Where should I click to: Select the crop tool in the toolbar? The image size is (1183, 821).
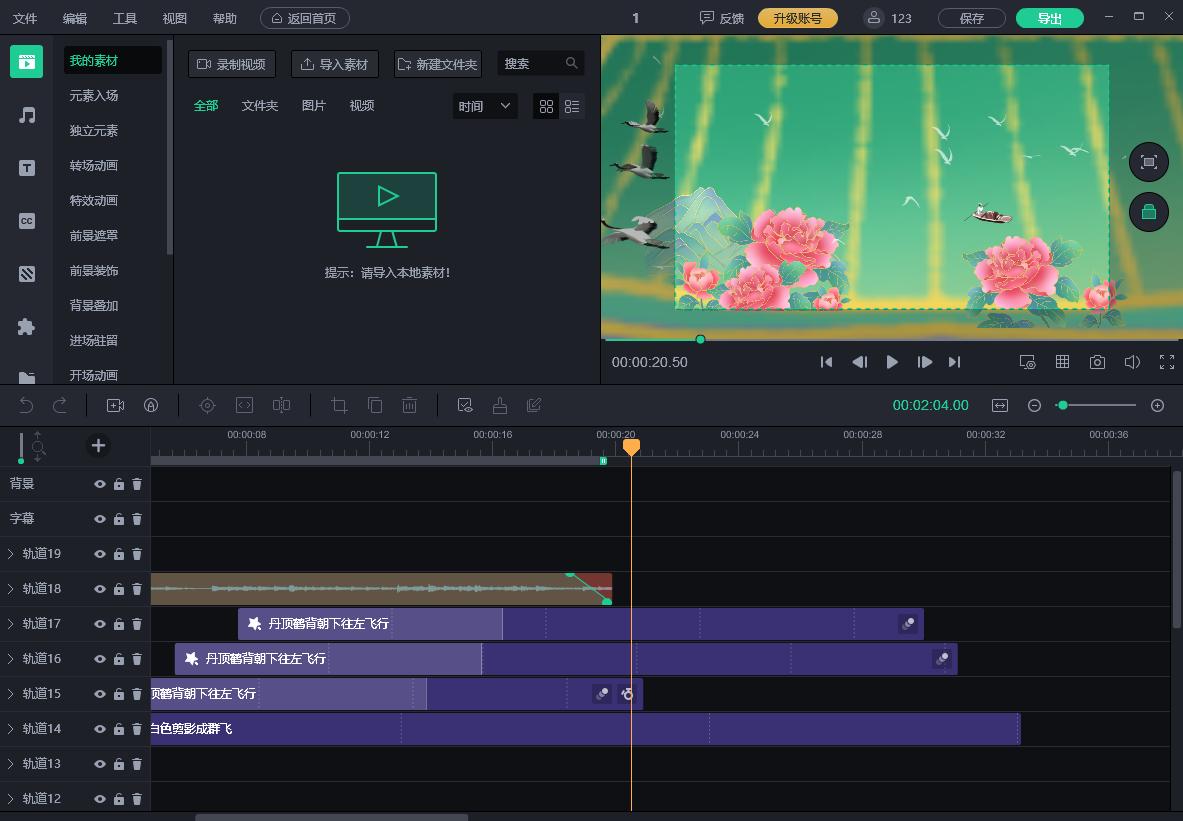(339, 405)
